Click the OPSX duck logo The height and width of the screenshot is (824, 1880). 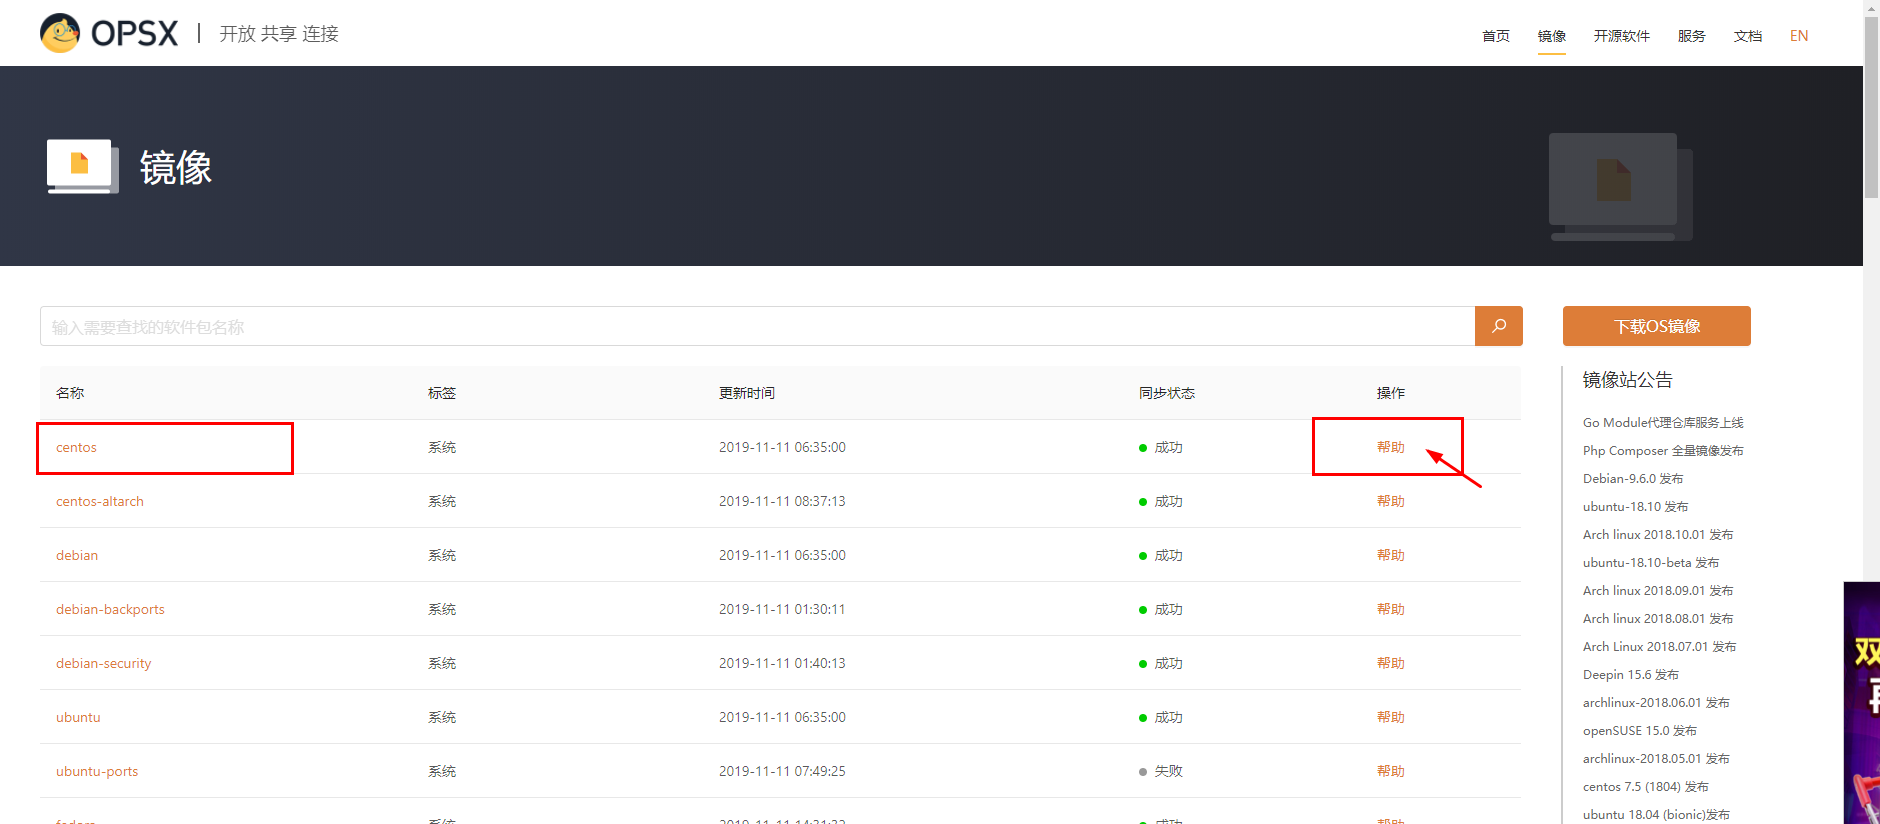(x=60, y=33)
